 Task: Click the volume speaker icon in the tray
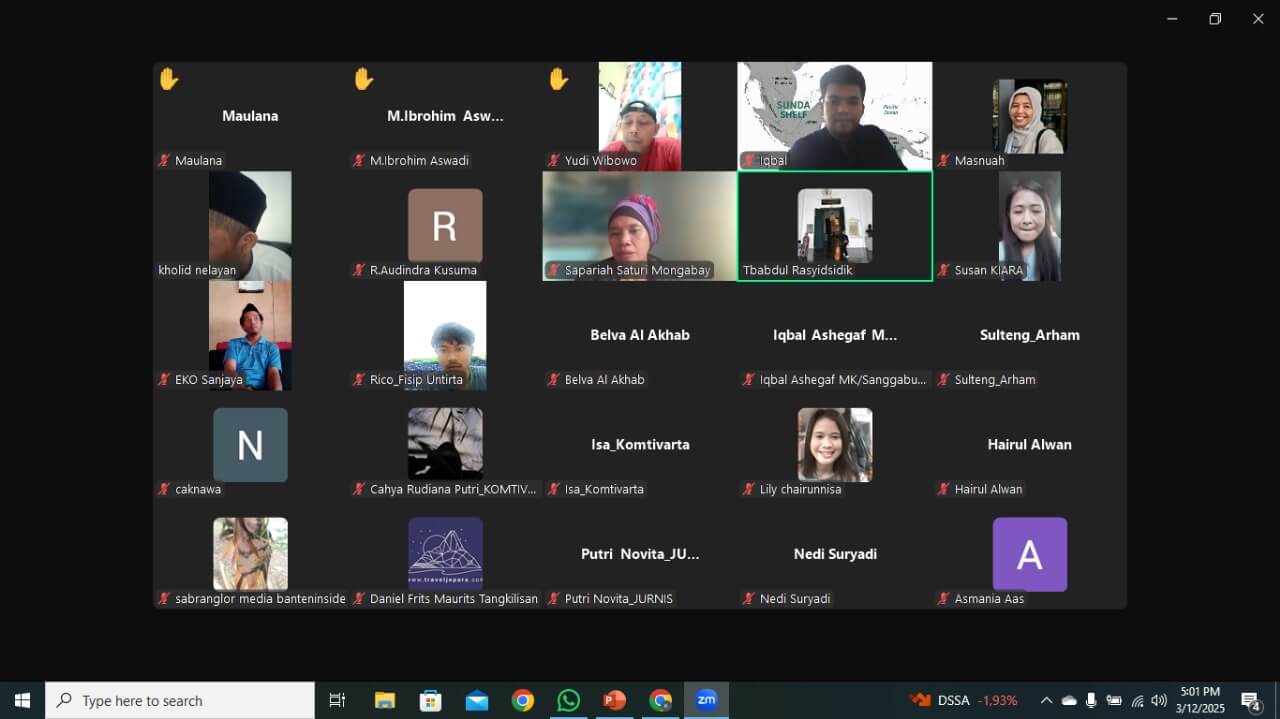[x=1159, y=700]
